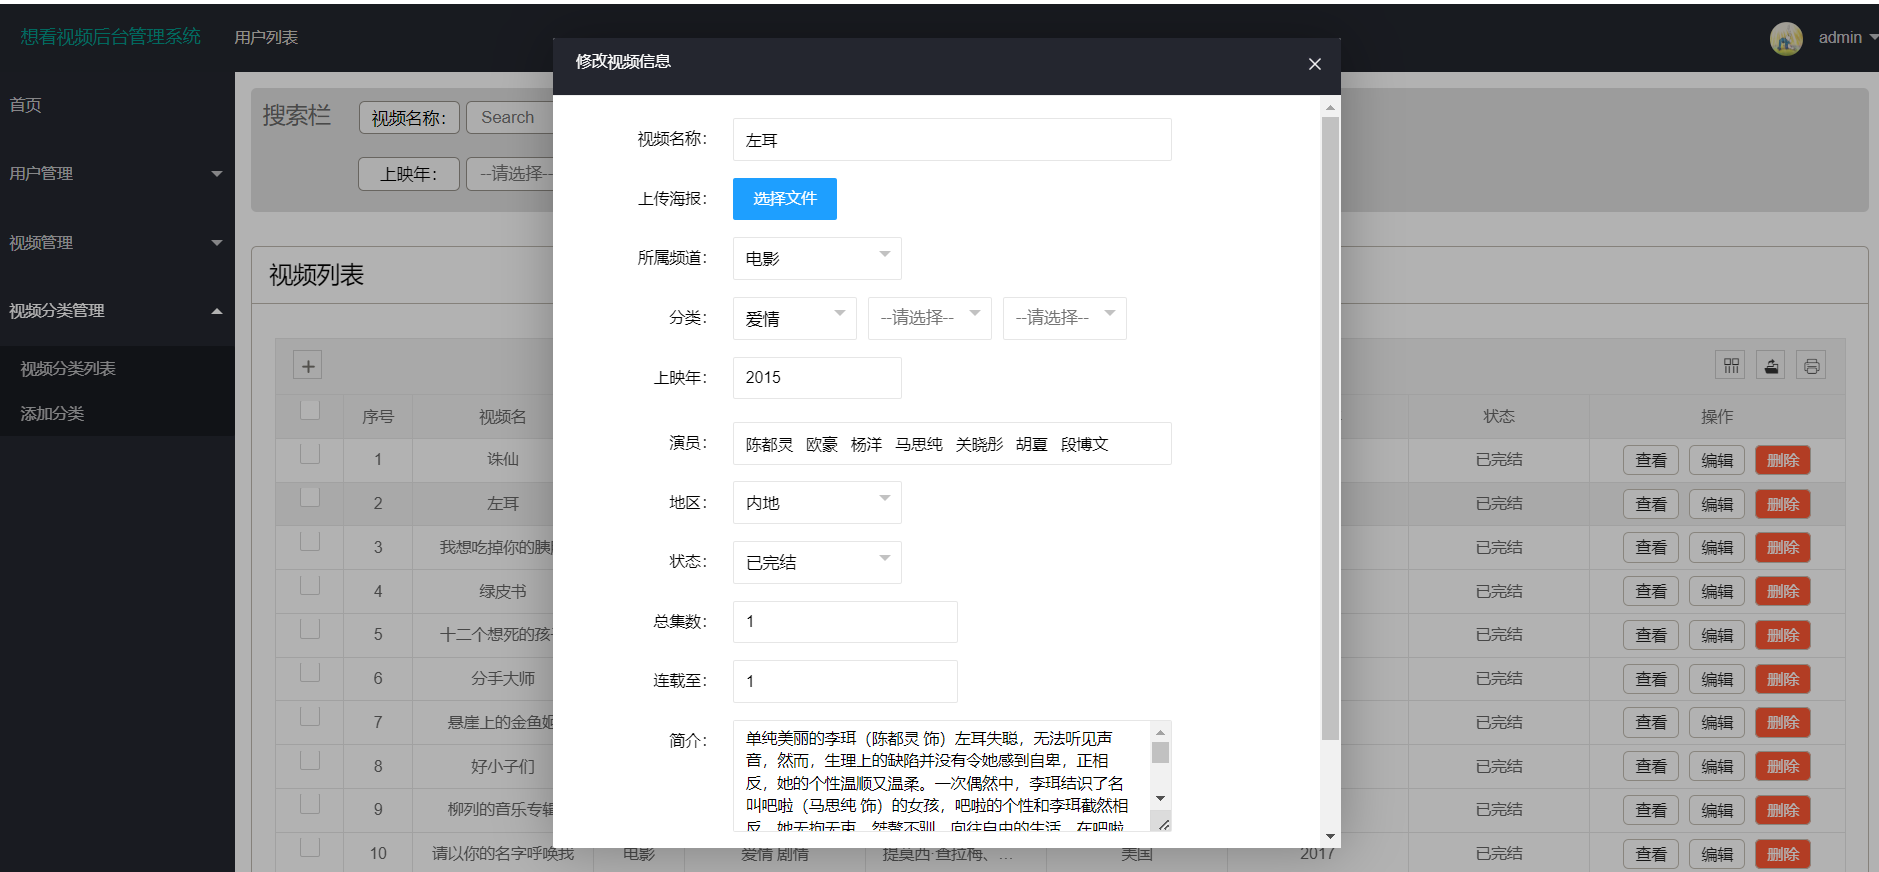Open the 地区 dropdown showing 内地
The width and height of the screenshot is (1879, 872).
click(817, 502)
